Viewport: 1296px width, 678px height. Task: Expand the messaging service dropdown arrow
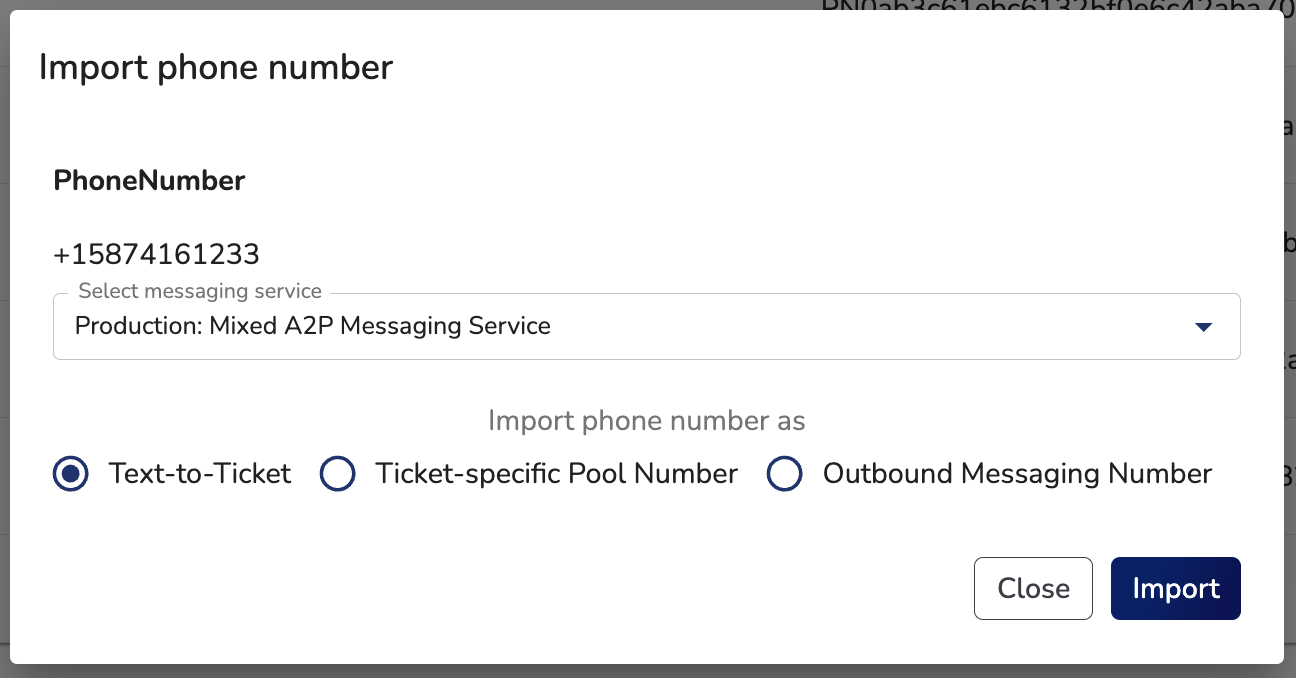[1204, 327]
